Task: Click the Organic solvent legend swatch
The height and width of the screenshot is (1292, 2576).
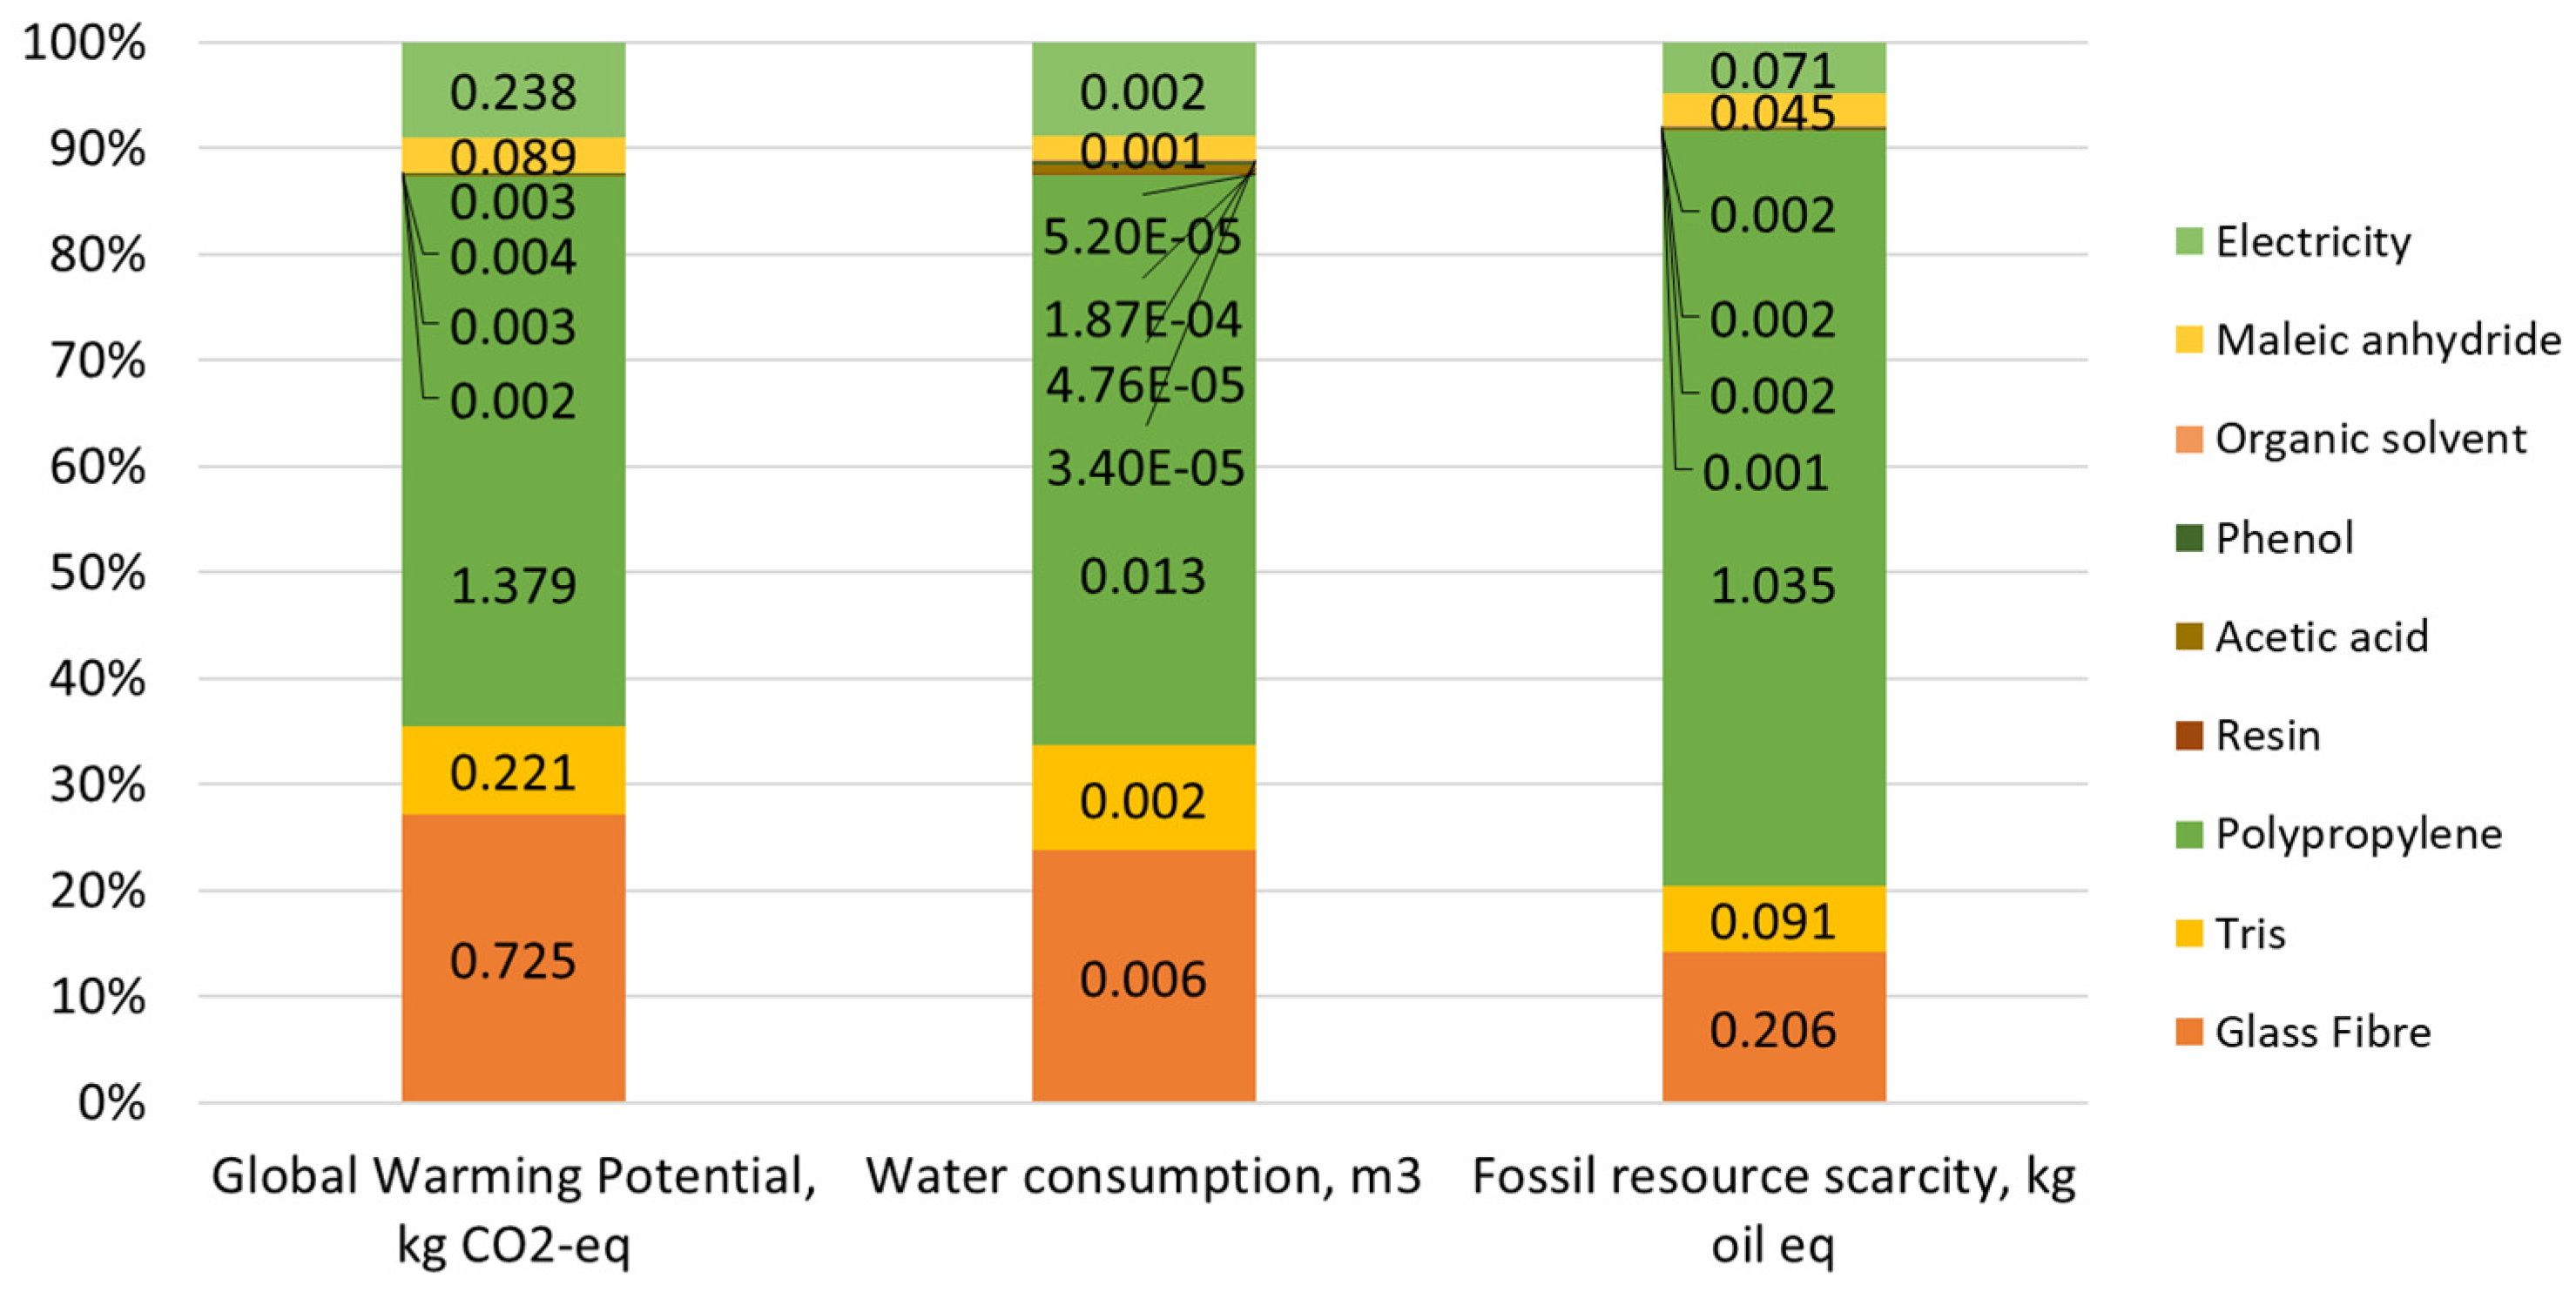Action: pyautogui.click(x=2189, y=439)
